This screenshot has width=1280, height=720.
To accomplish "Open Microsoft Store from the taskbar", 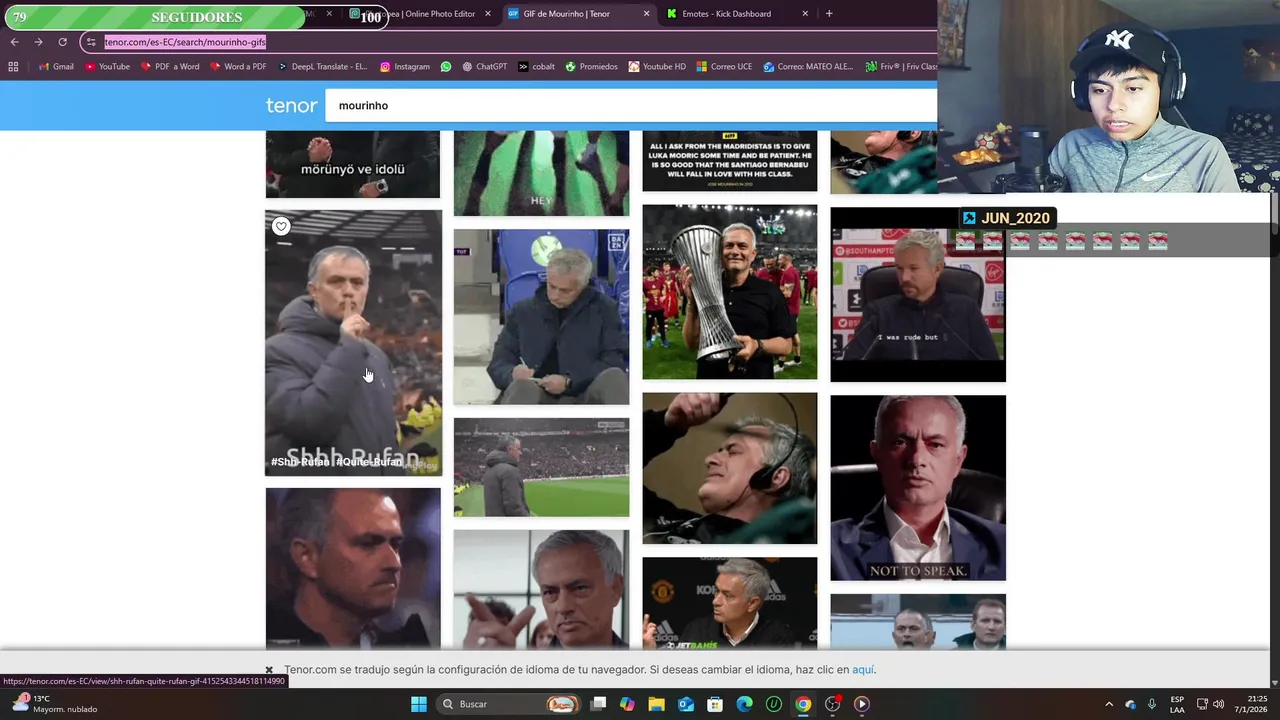I will click(715, 704).
